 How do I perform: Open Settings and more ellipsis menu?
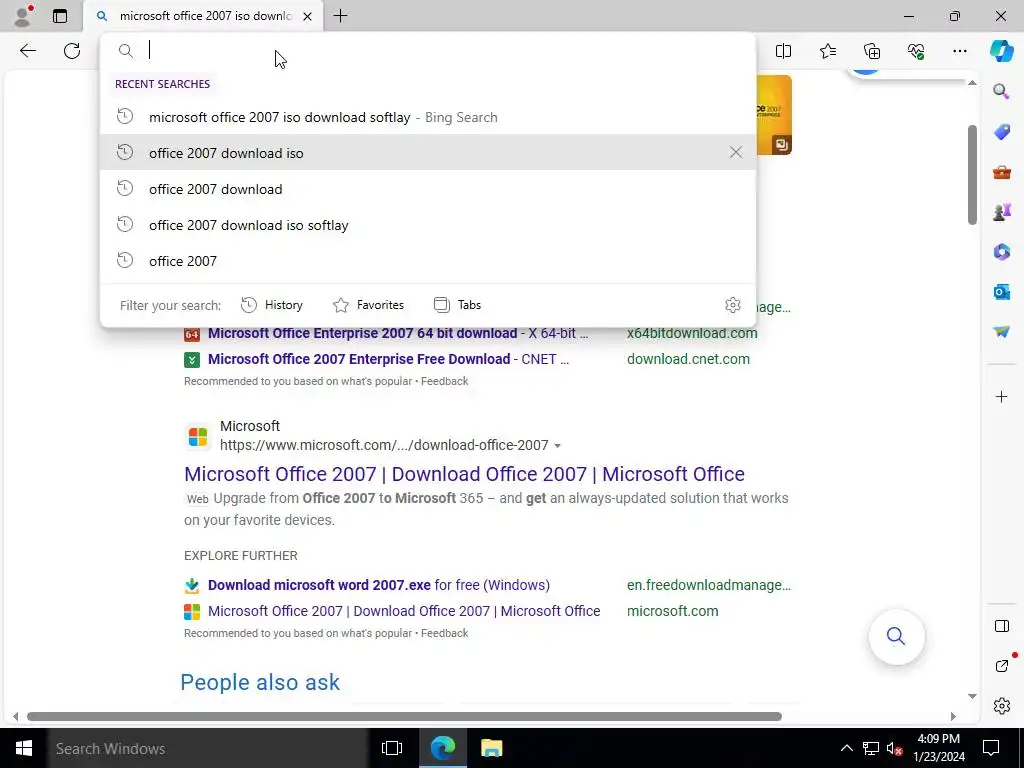tap(959, 51)
